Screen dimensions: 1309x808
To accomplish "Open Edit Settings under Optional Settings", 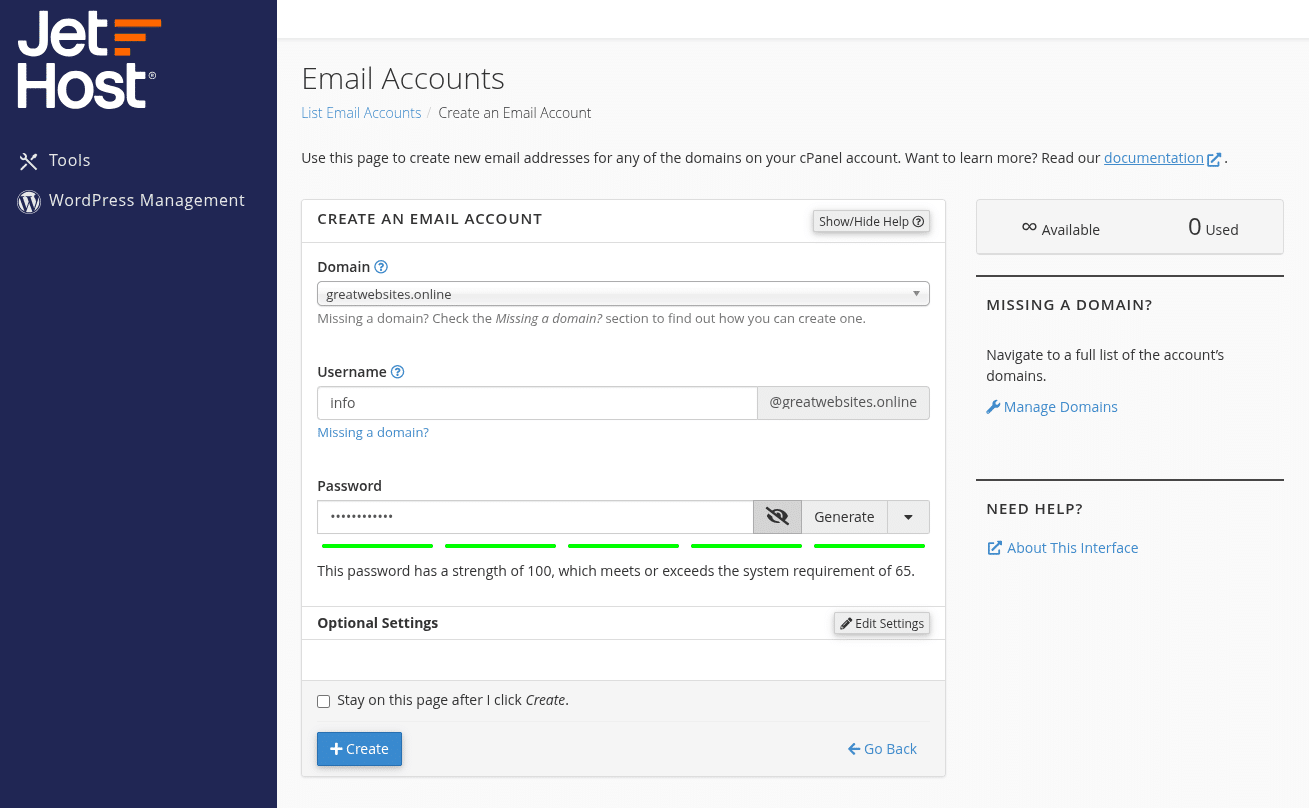I will pos(881,623).
